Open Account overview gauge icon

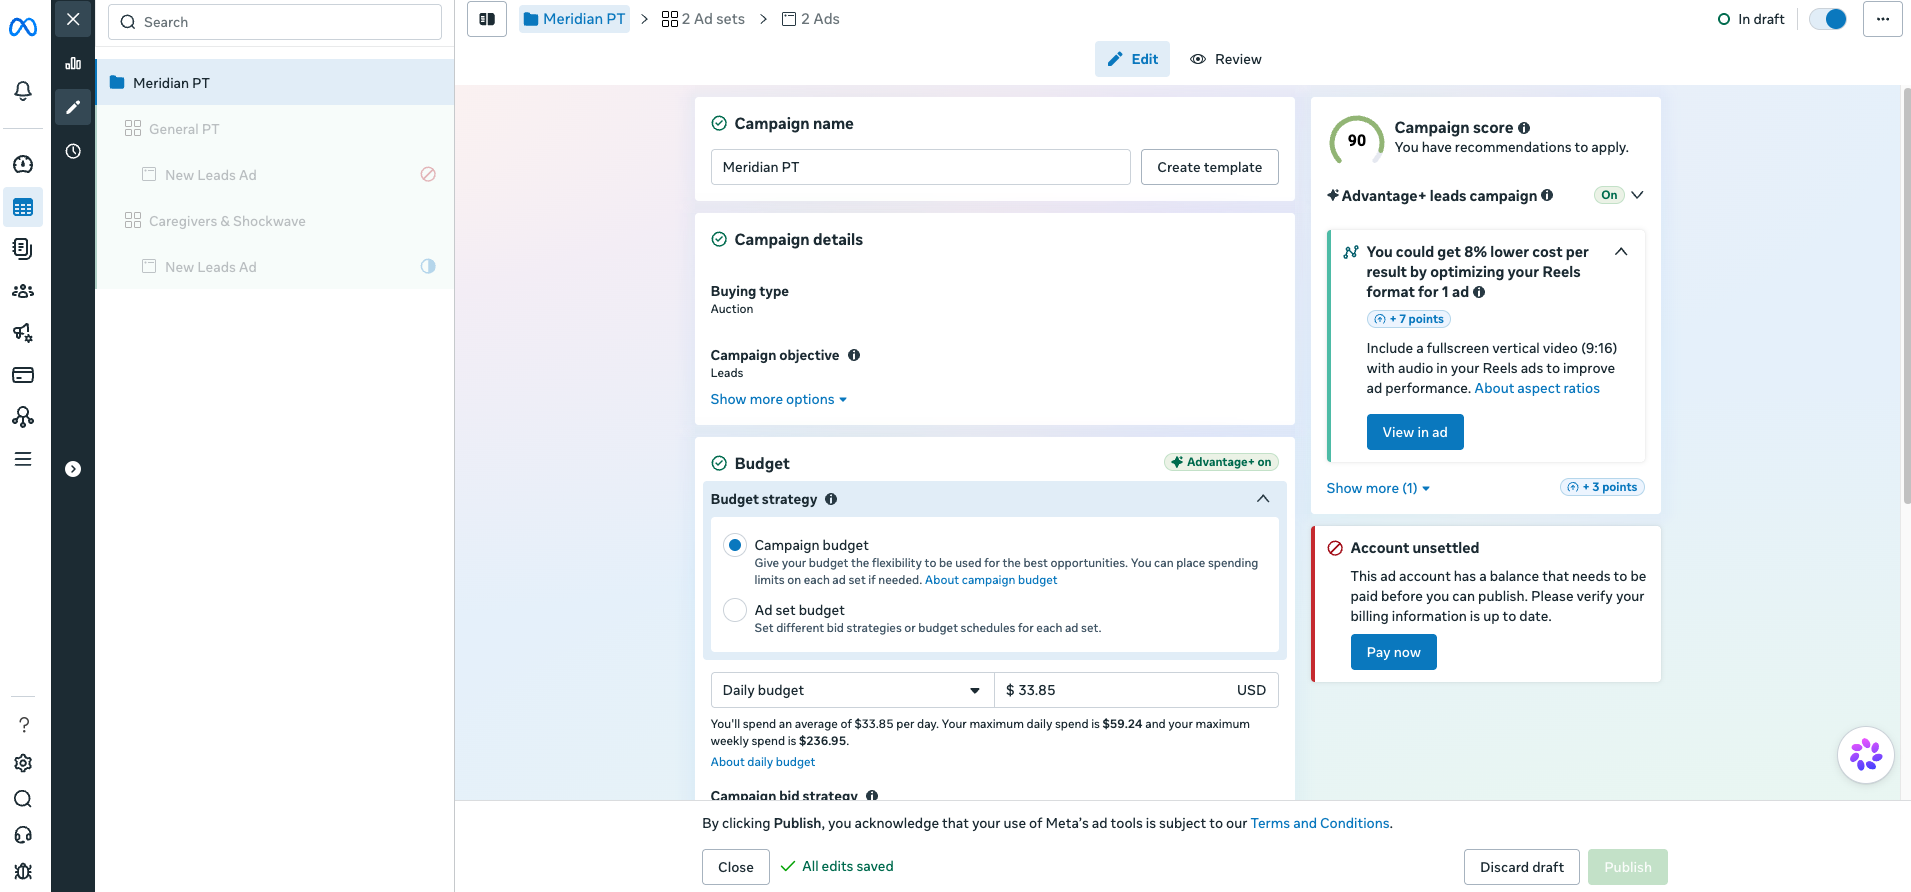23,165
